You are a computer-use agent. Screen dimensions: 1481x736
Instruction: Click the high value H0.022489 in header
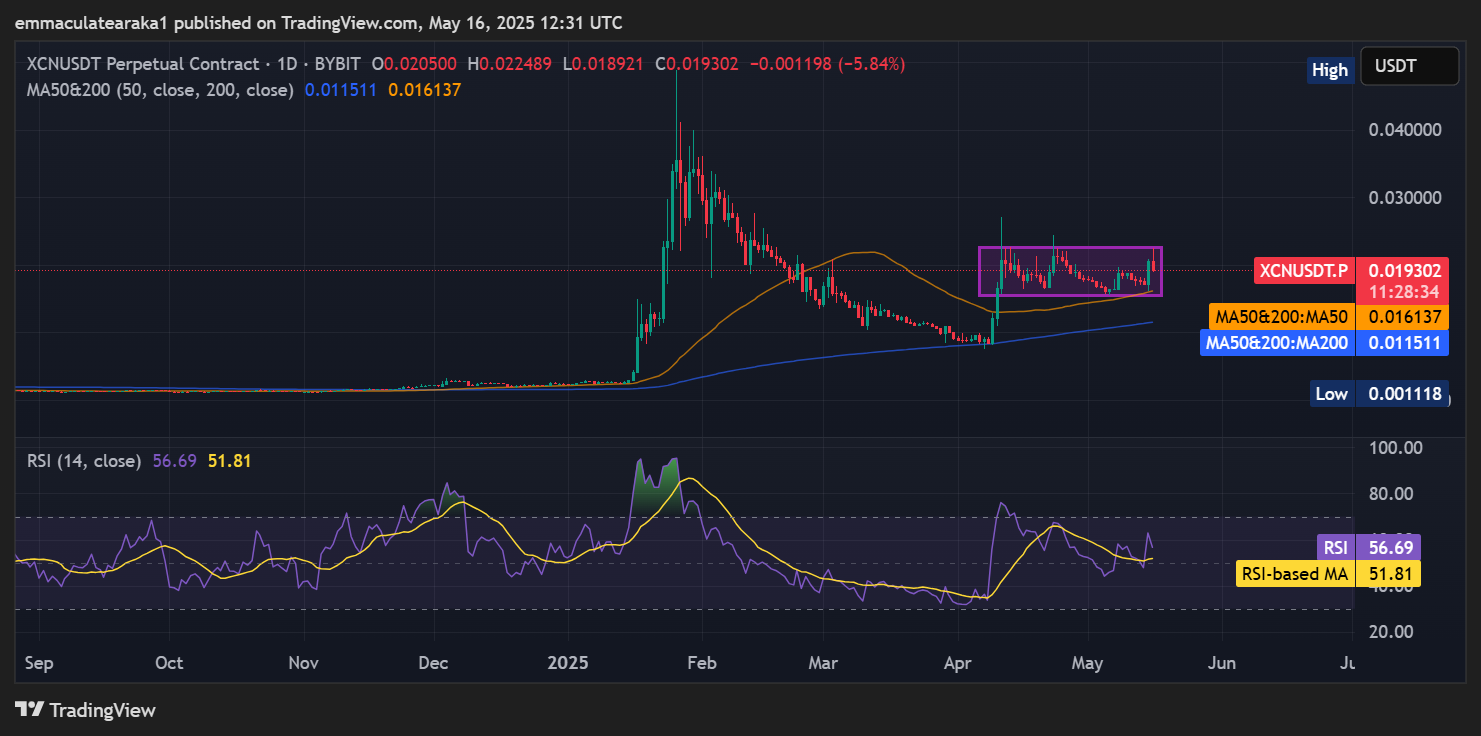pos(509,64)
